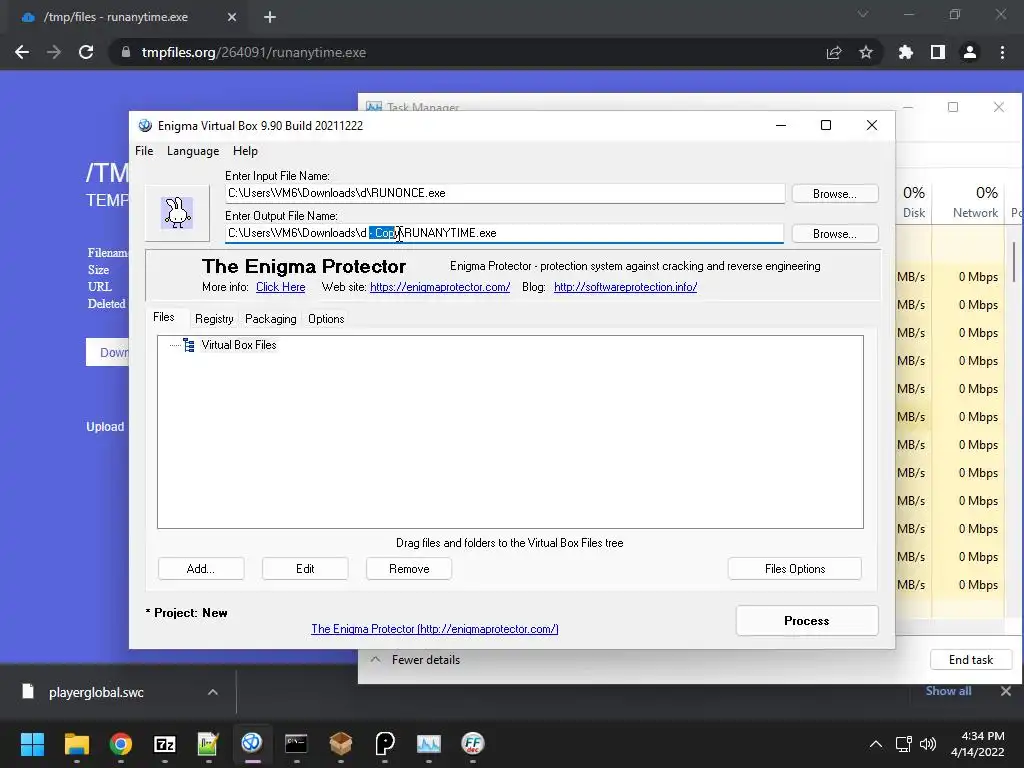Go back in Chrome
This screenshot has height=768, width=1024.
(x=22, y=52)
